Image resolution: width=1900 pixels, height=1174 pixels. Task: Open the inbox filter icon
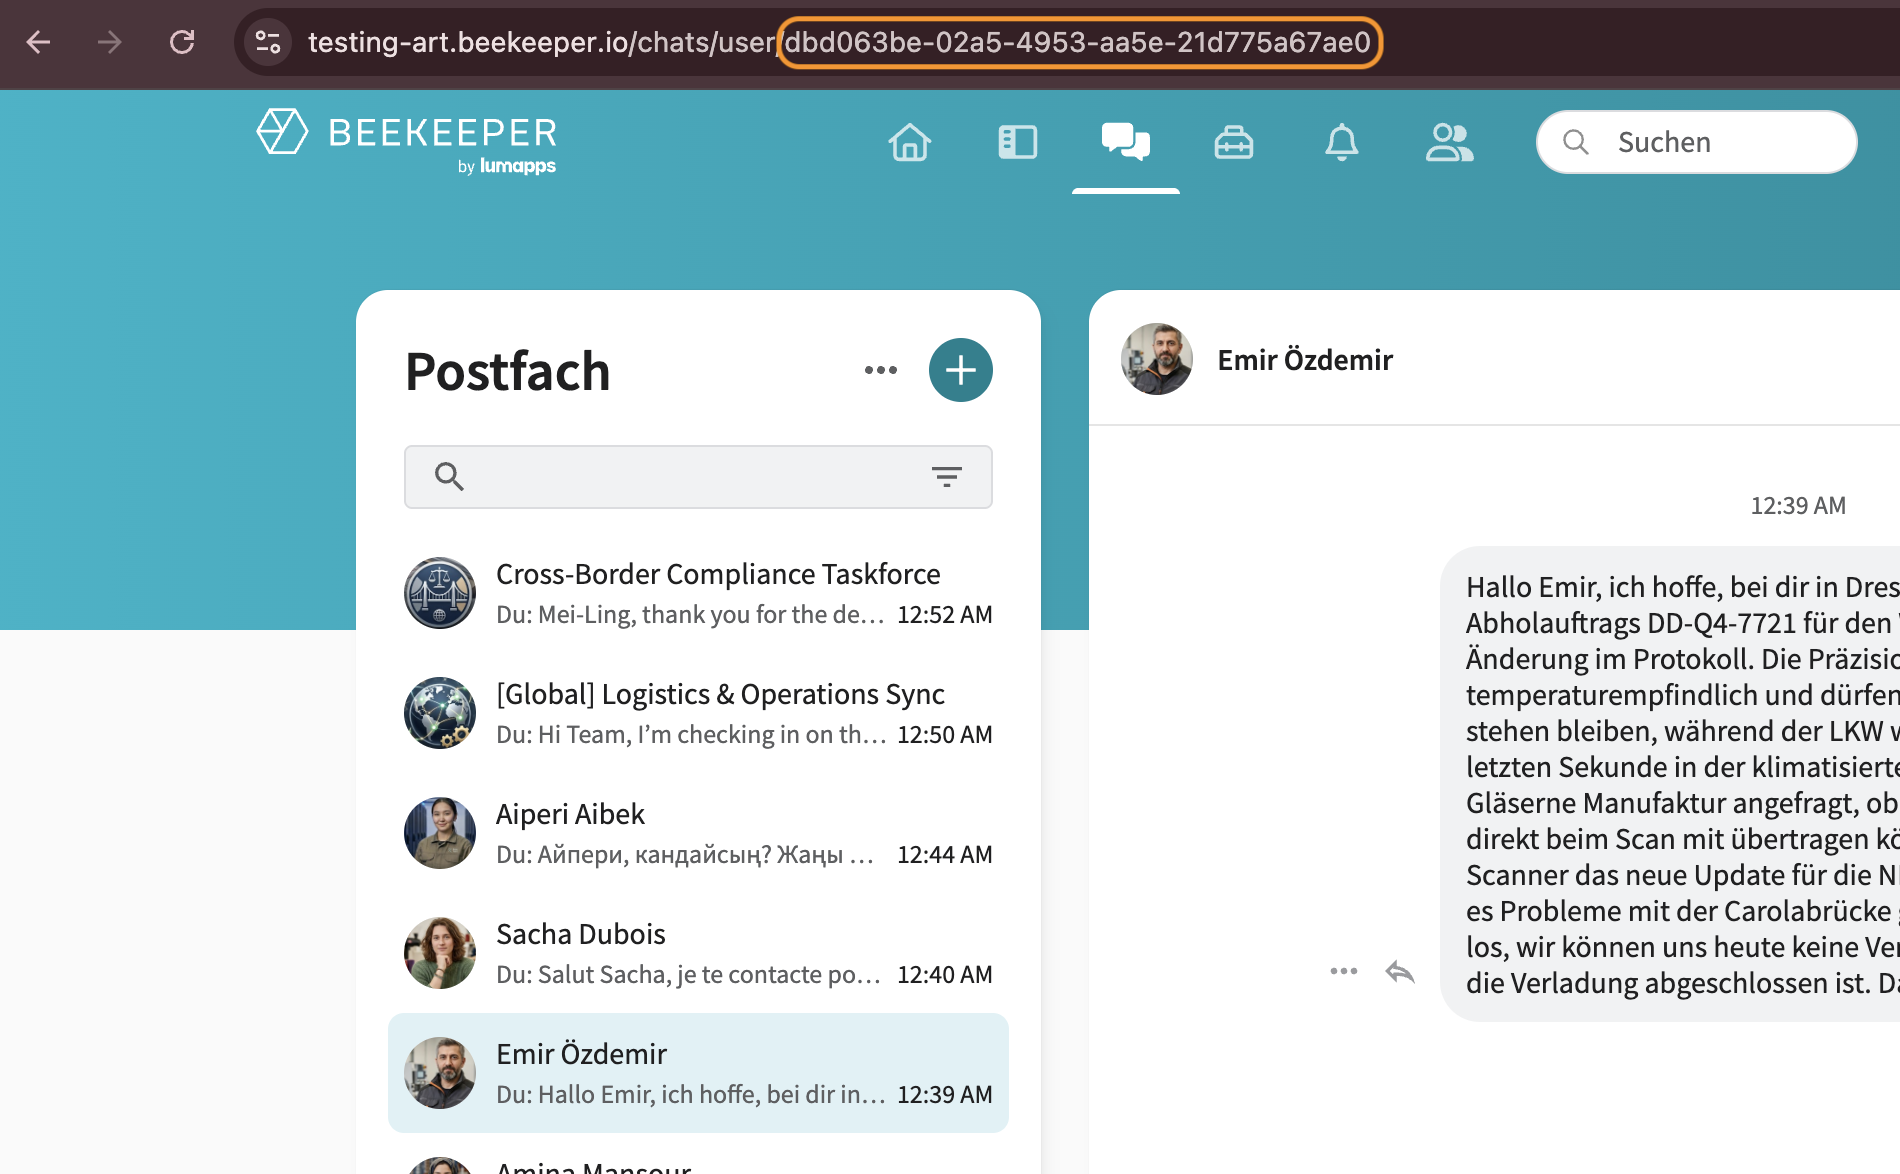tap(947, 477)
